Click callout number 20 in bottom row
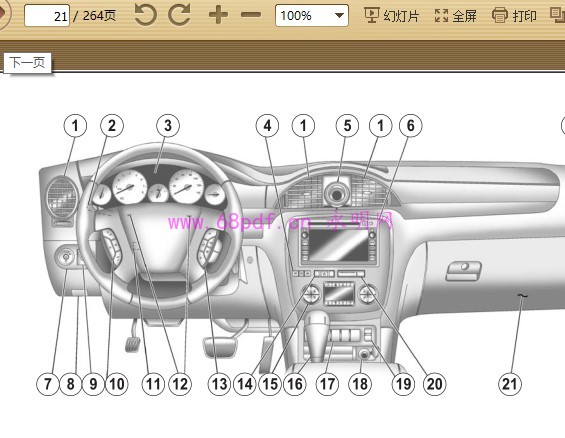 [x=435, y=384]
